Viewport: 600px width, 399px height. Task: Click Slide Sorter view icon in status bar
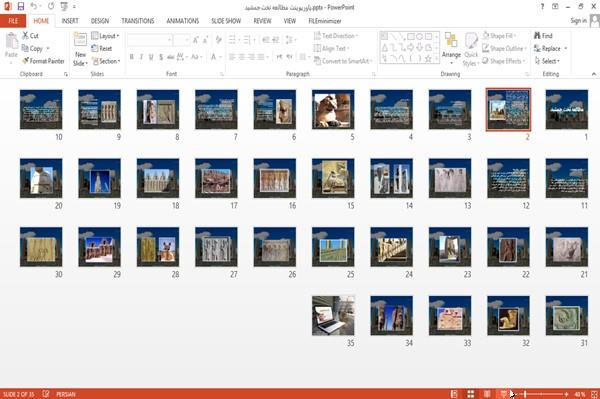[470, 394]
